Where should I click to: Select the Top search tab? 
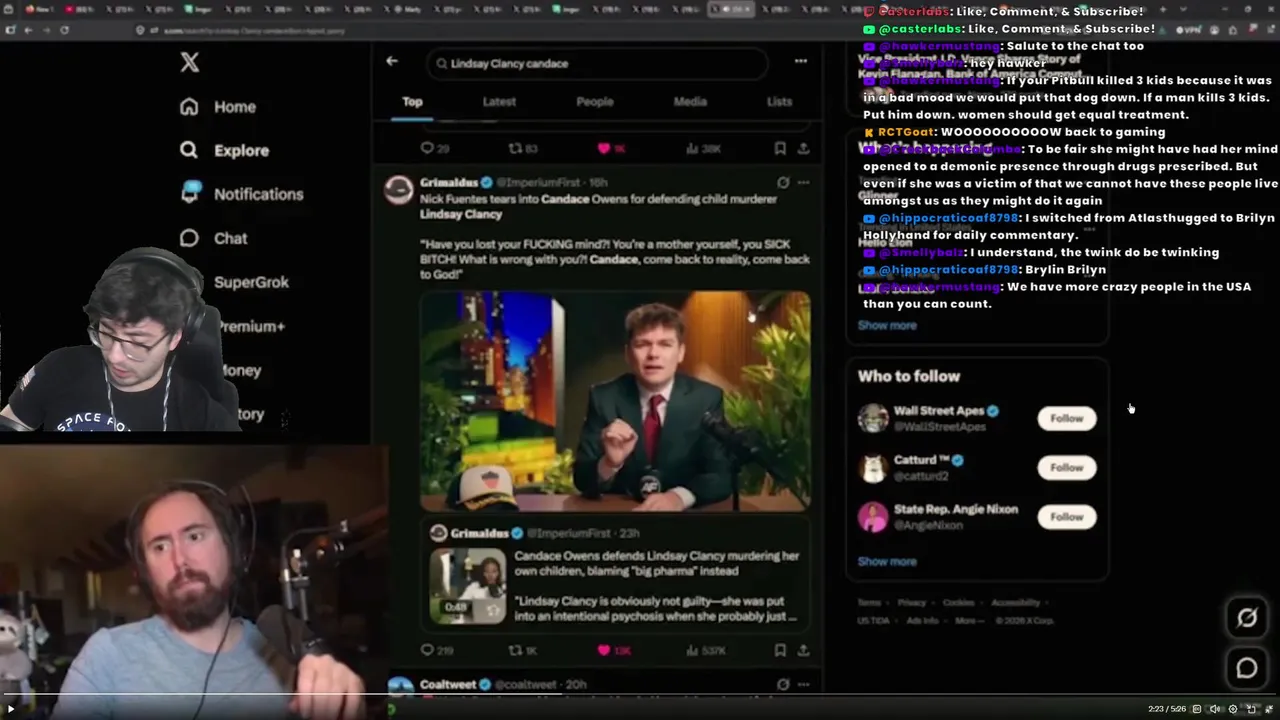click(412, 101)
